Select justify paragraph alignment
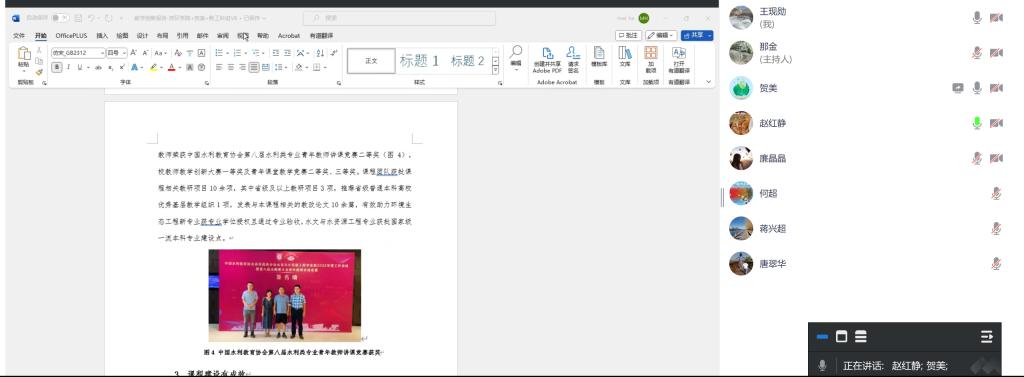This screenshot has width=1024, height=377. (x=254, y=67)
